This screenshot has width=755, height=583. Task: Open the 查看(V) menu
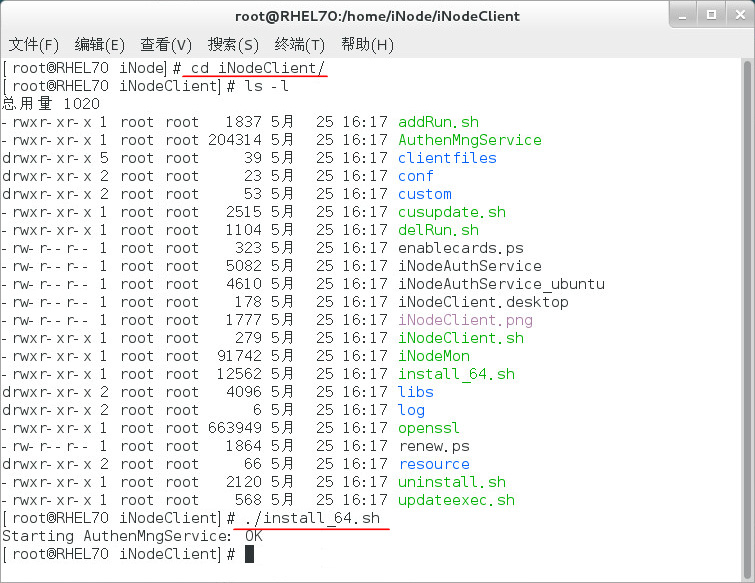pyautogui.click(x=166, y=45)
